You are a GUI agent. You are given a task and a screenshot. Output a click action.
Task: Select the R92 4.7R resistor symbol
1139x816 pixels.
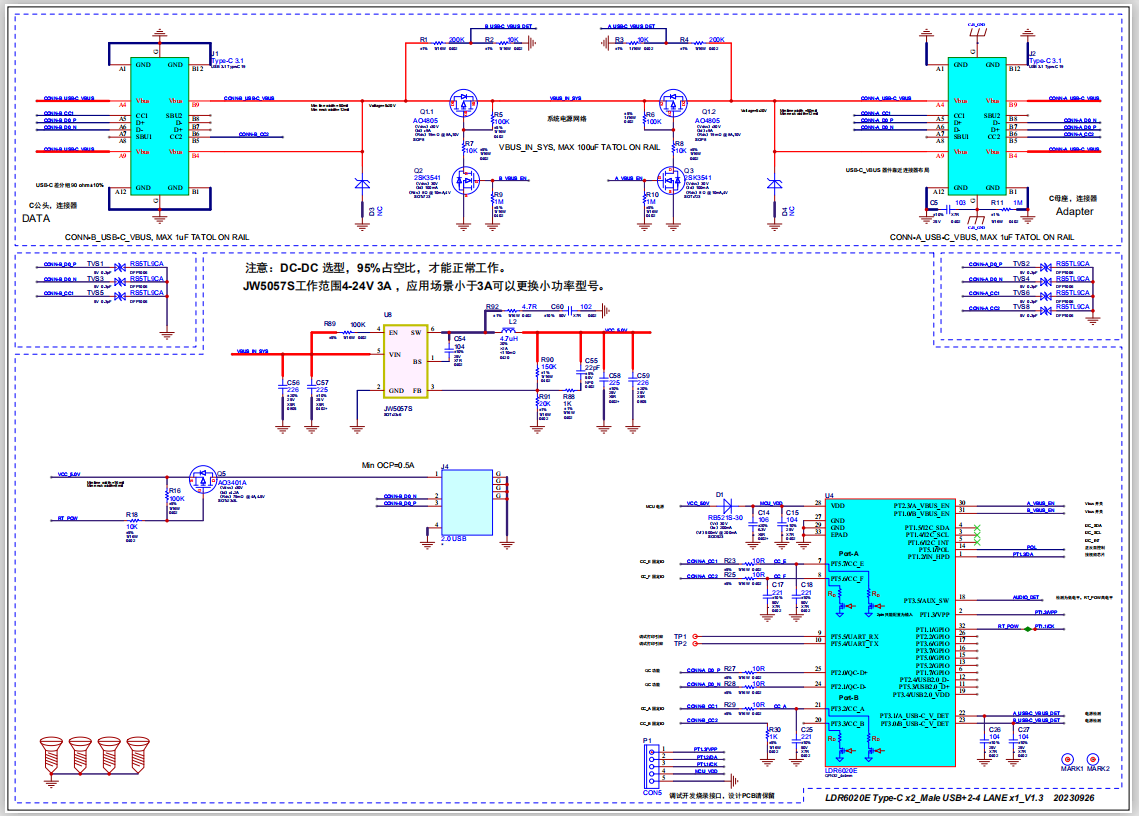tap(511, 310)
